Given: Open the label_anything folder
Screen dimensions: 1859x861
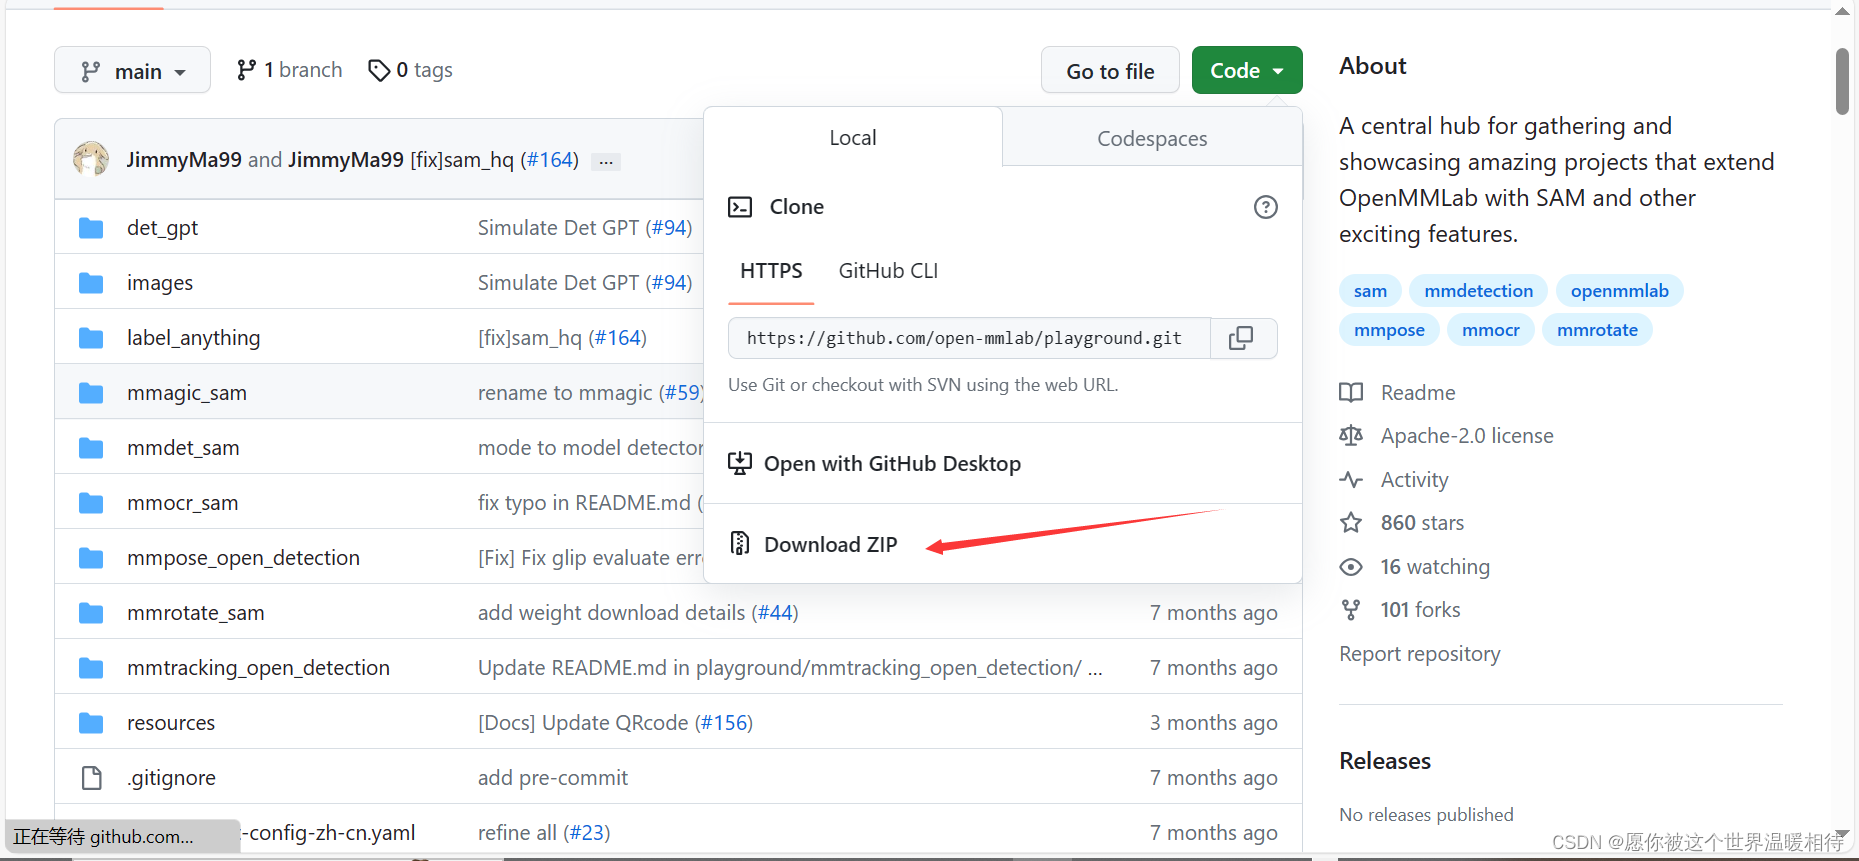Looking at the screenshot, I should click(193, 338).
